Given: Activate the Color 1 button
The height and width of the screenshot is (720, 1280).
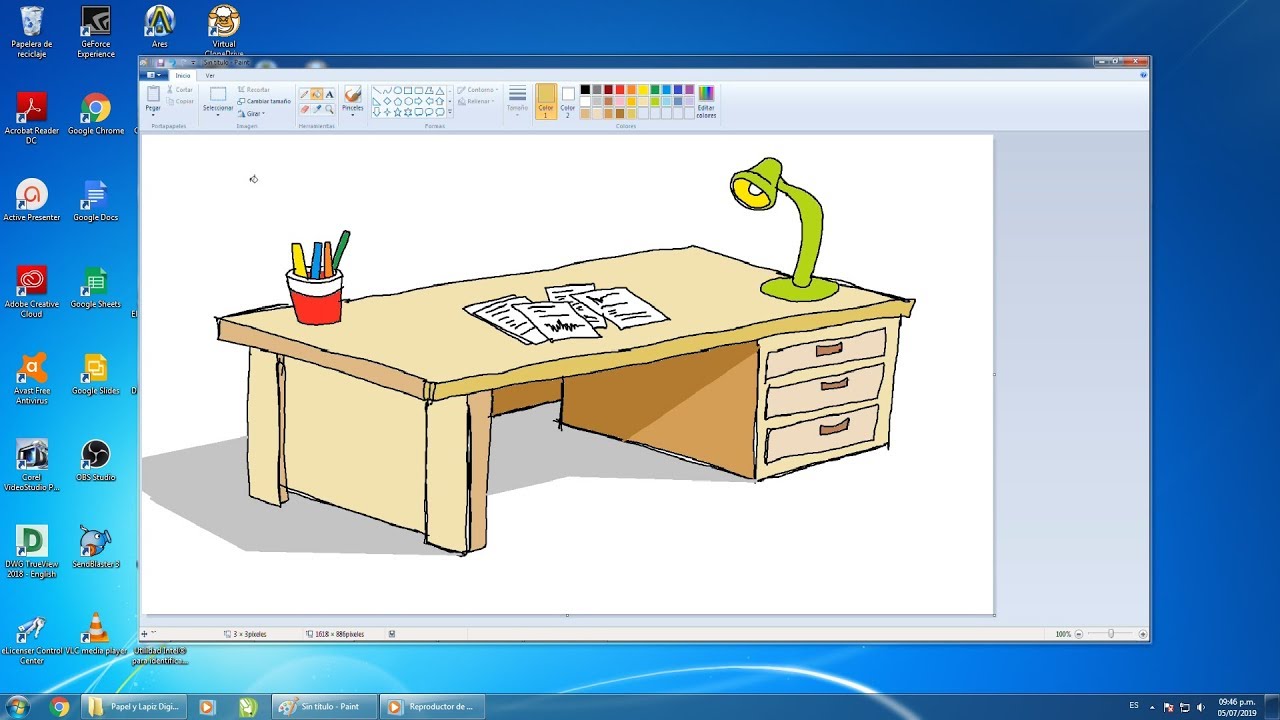Looking at the screenshot, I should (546, 101).
